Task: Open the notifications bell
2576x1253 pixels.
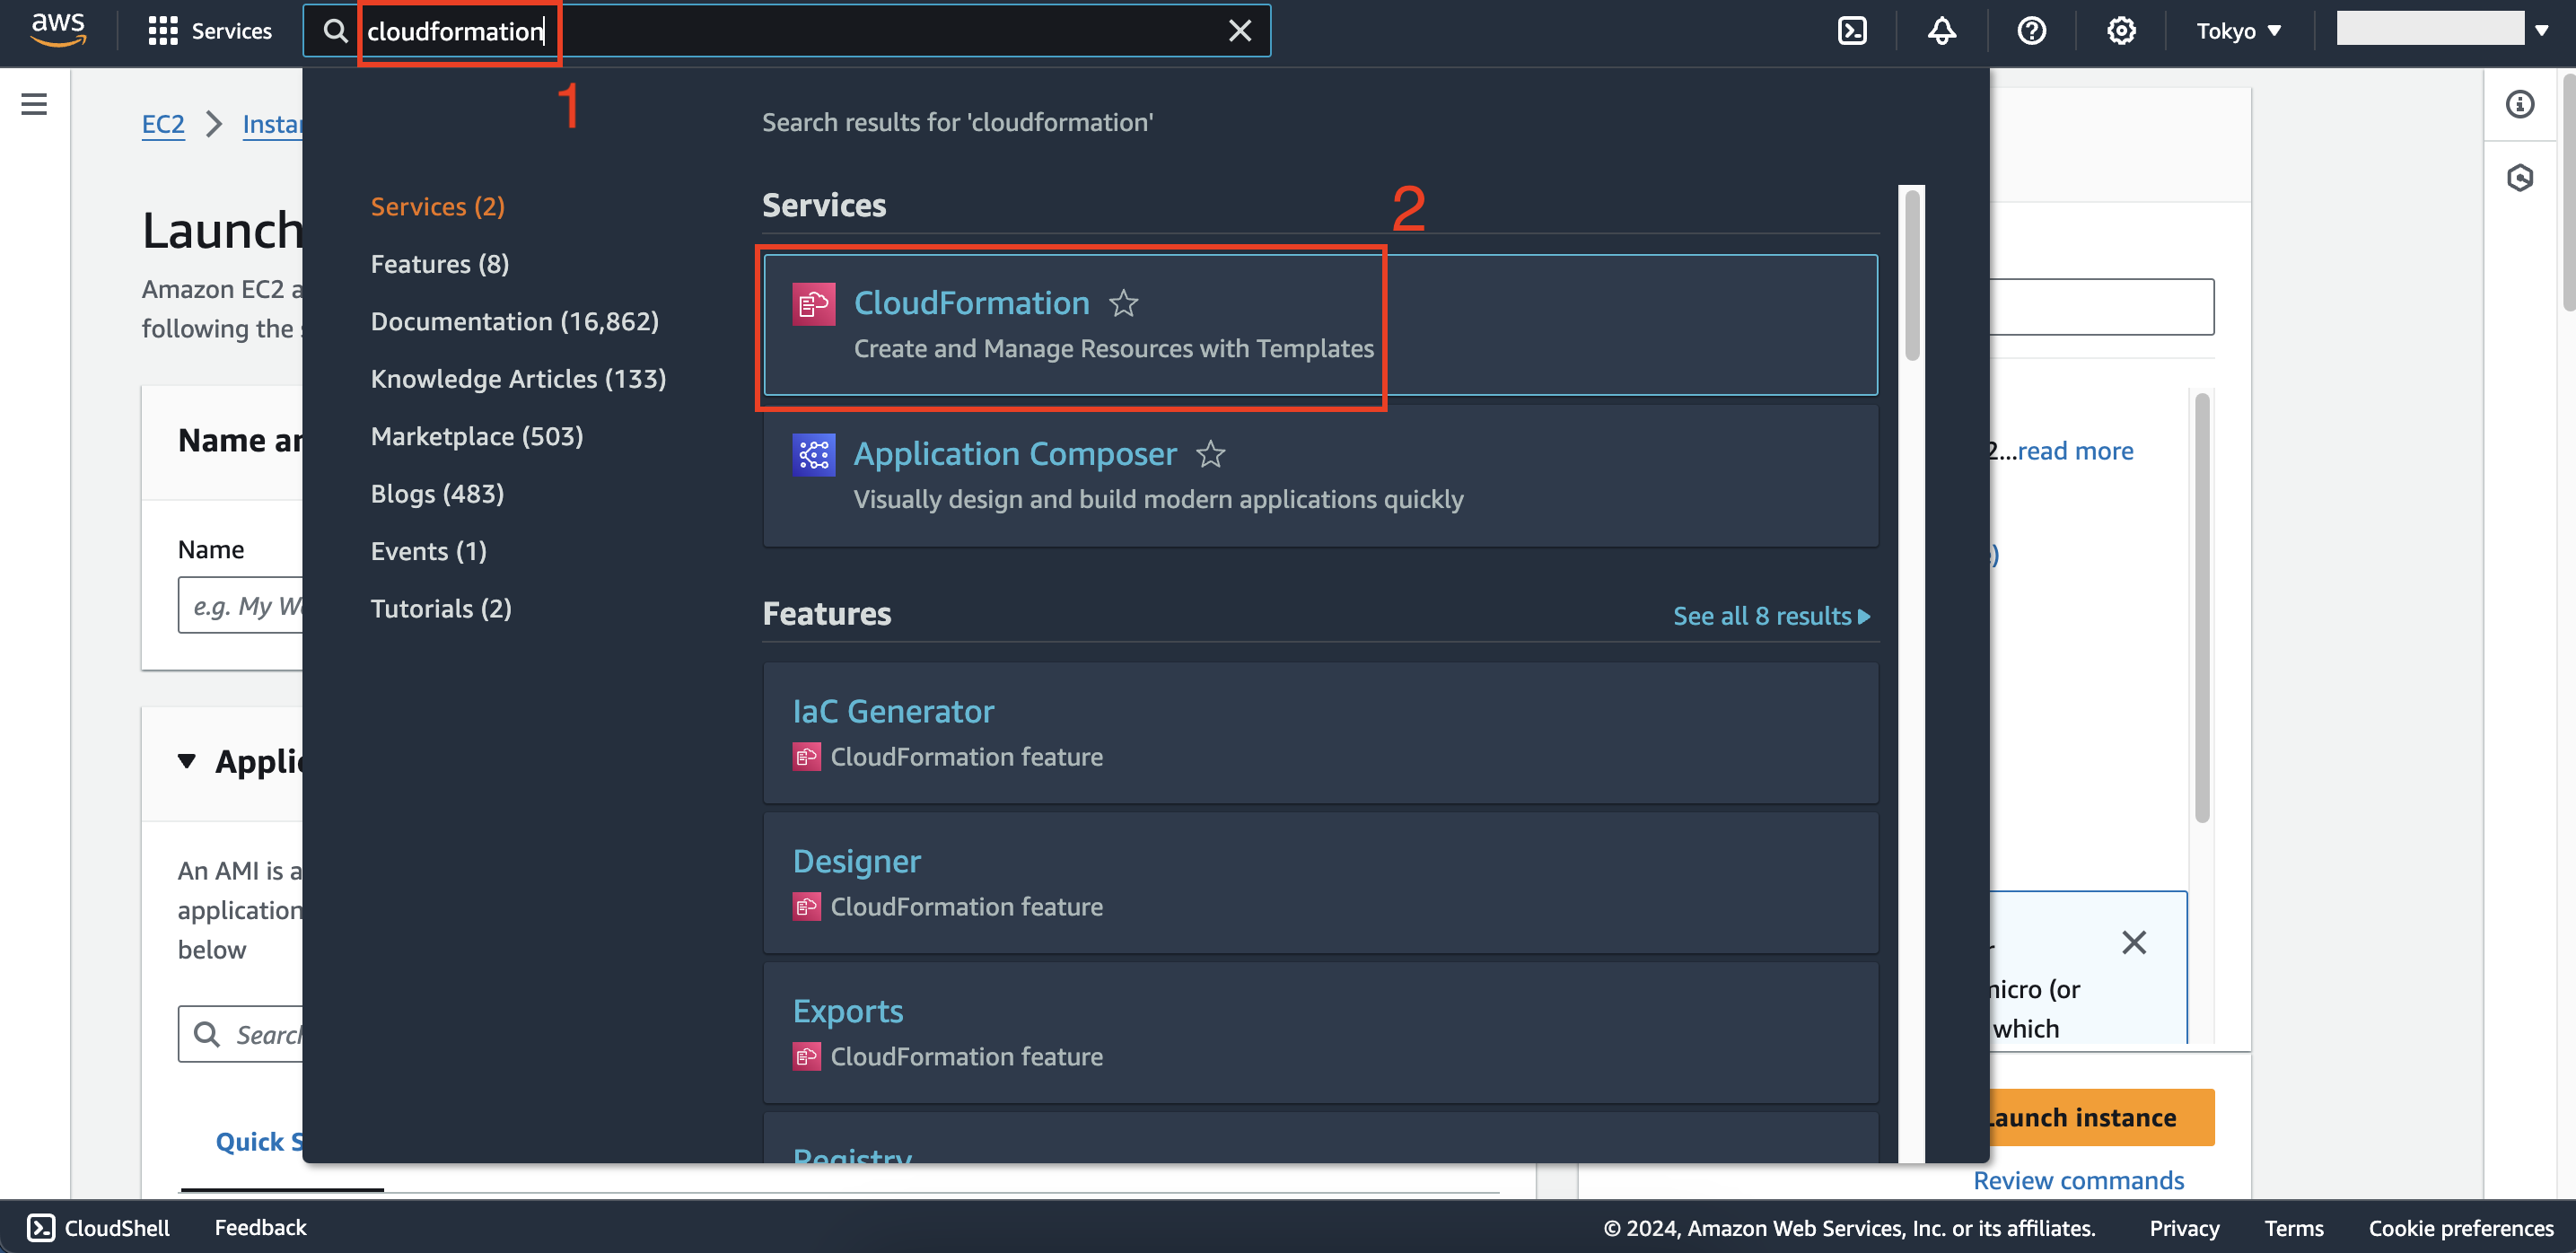Action: click(1941, 31)
